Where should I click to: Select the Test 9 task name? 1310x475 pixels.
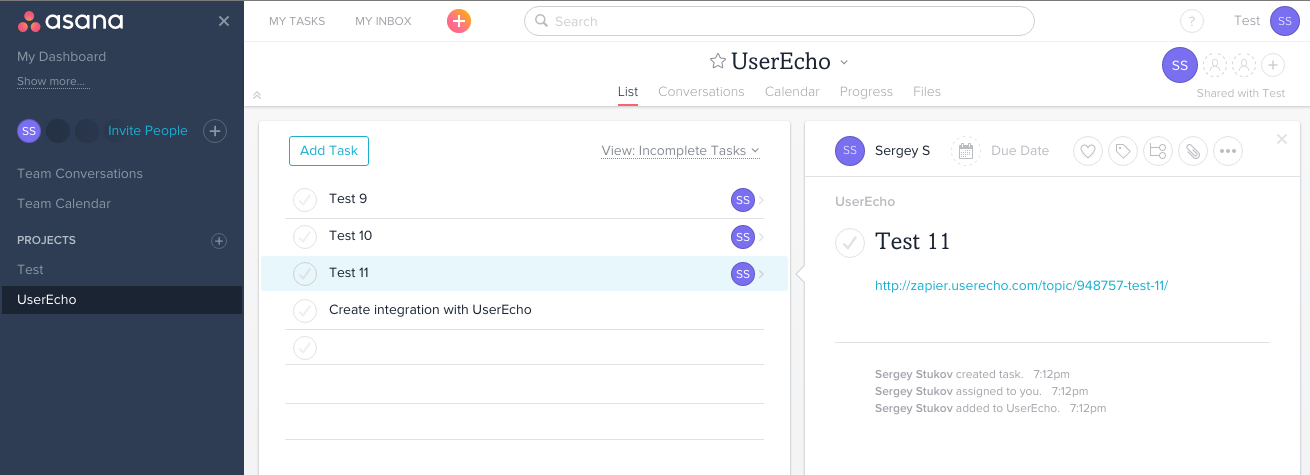pos(348,199)
